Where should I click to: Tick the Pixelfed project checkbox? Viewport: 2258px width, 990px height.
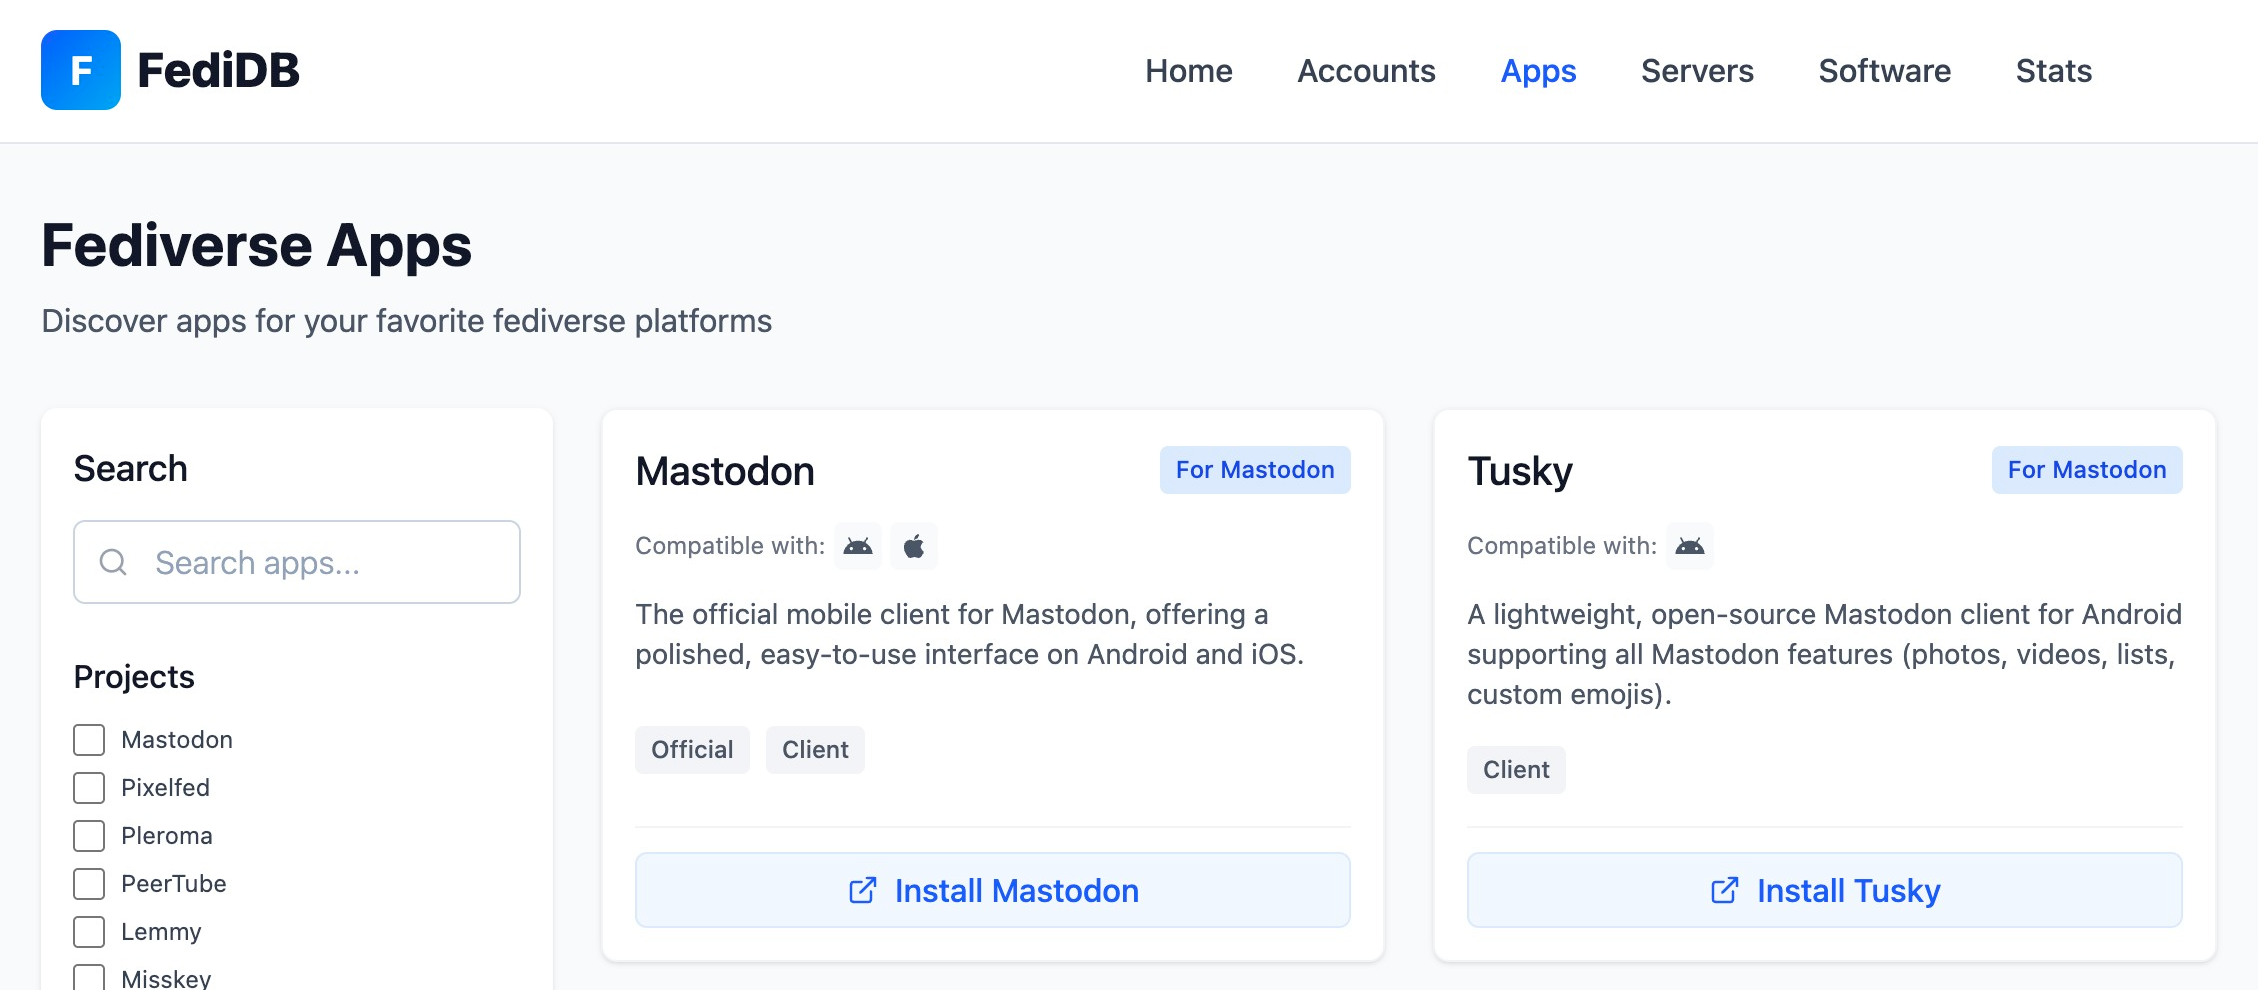click(x=89, y=788)
